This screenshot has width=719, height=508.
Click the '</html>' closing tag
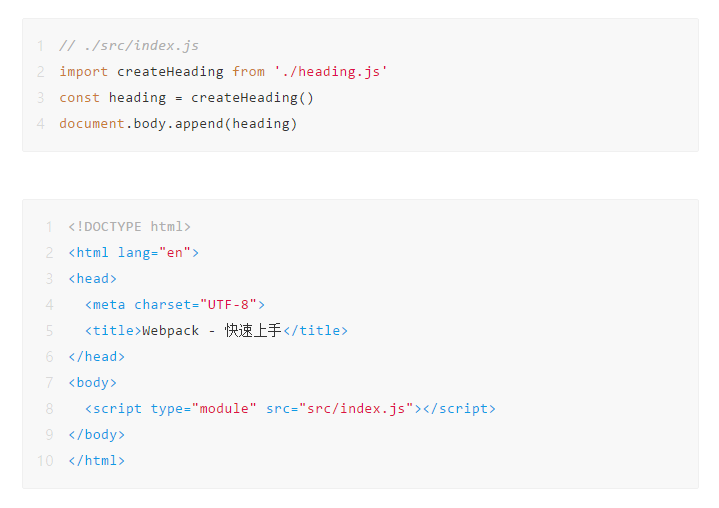pyautogui.click(x=96, y=461)
